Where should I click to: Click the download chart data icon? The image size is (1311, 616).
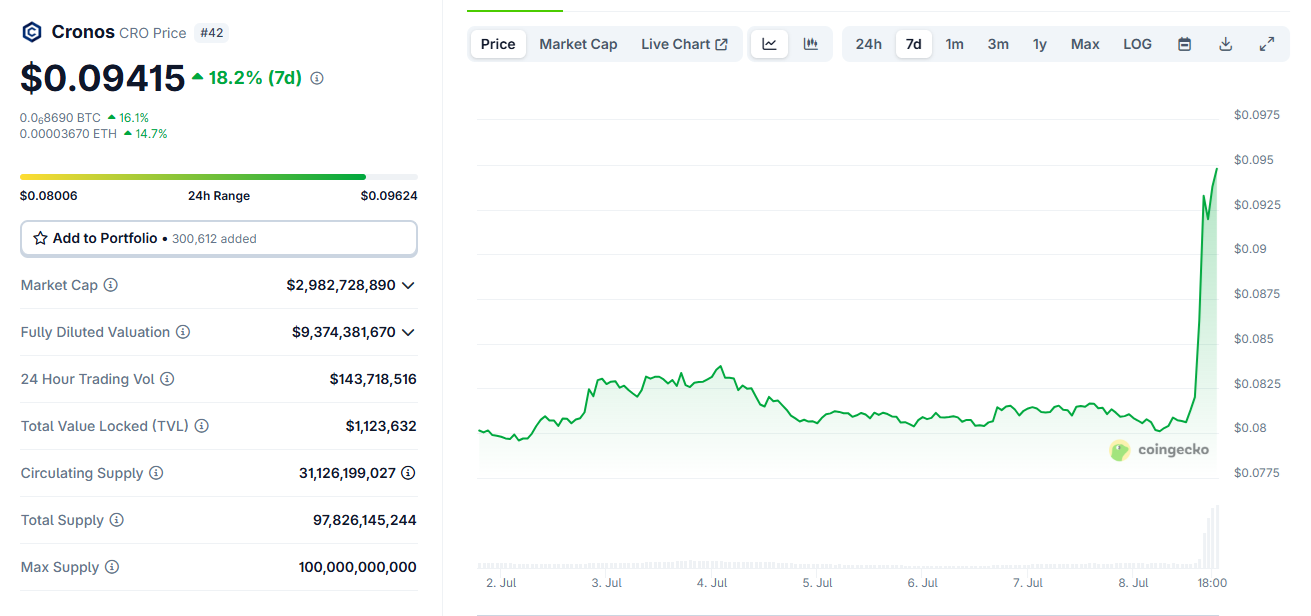point(1225,44)
